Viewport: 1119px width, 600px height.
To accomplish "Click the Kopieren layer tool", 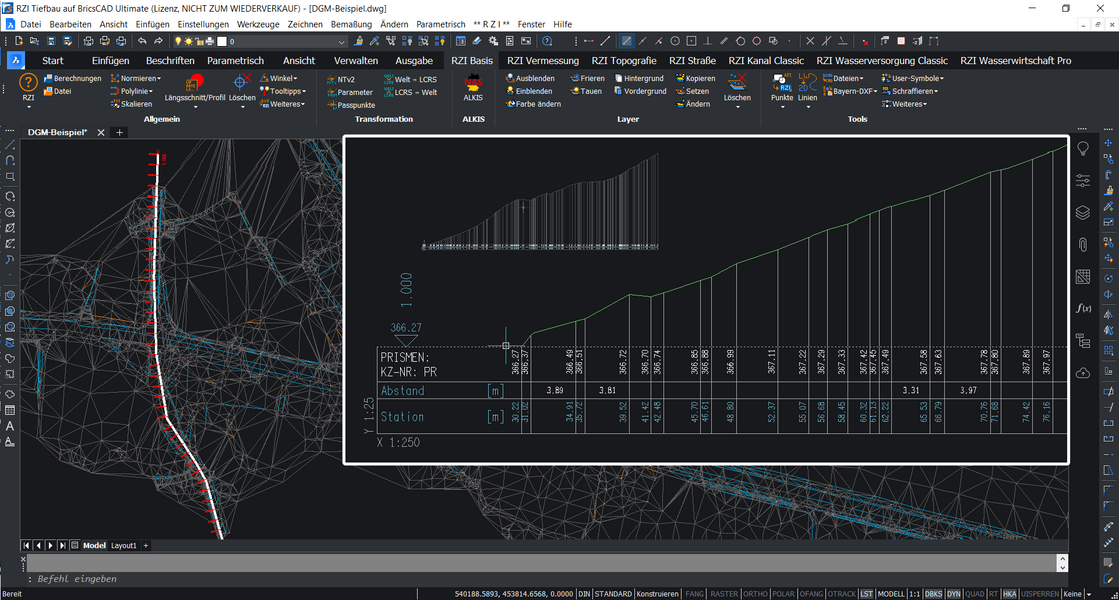I will click(x=695, y=78).
